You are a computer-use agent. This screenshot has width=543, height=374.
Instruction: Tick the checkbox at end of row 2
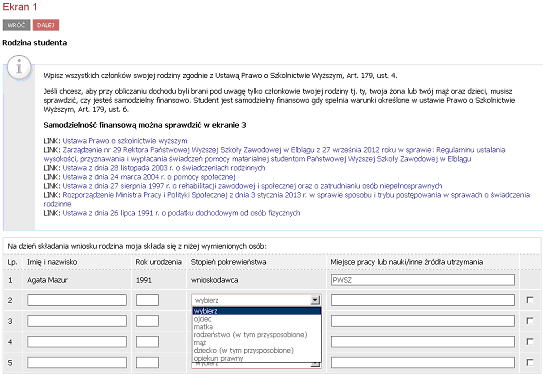(529, 300)
